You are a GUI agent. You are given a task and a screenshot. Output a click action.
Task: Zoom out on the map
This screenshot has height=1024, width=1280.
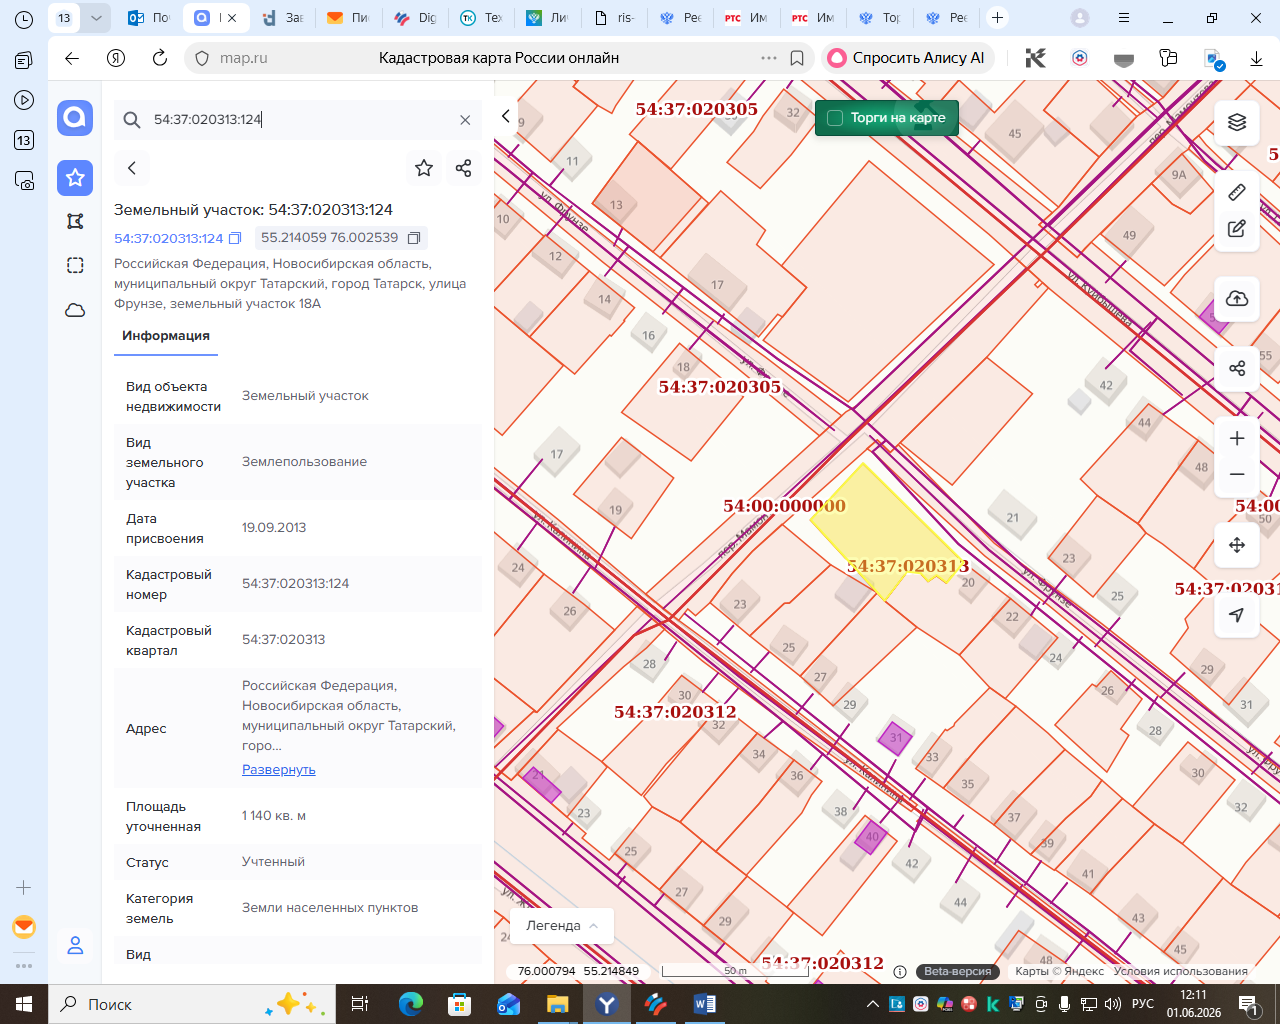pos(1237,474)
